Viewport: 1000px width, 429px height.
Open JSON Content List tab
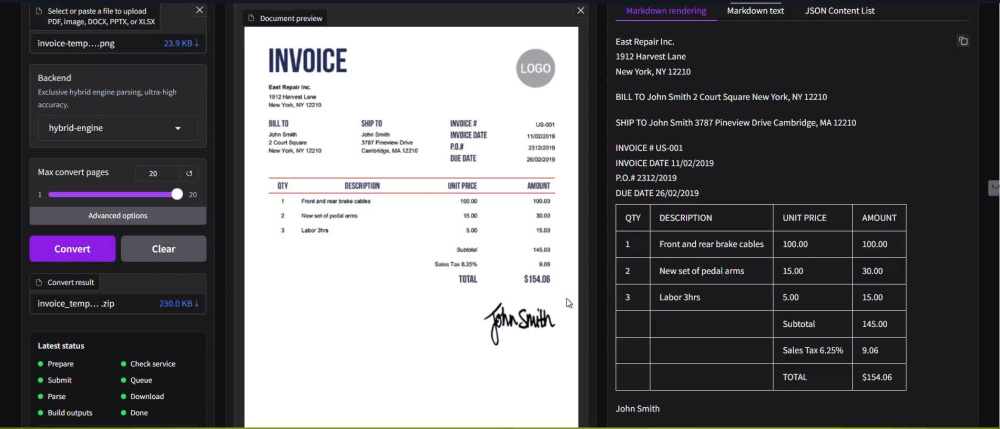click(x=839, y=11)
